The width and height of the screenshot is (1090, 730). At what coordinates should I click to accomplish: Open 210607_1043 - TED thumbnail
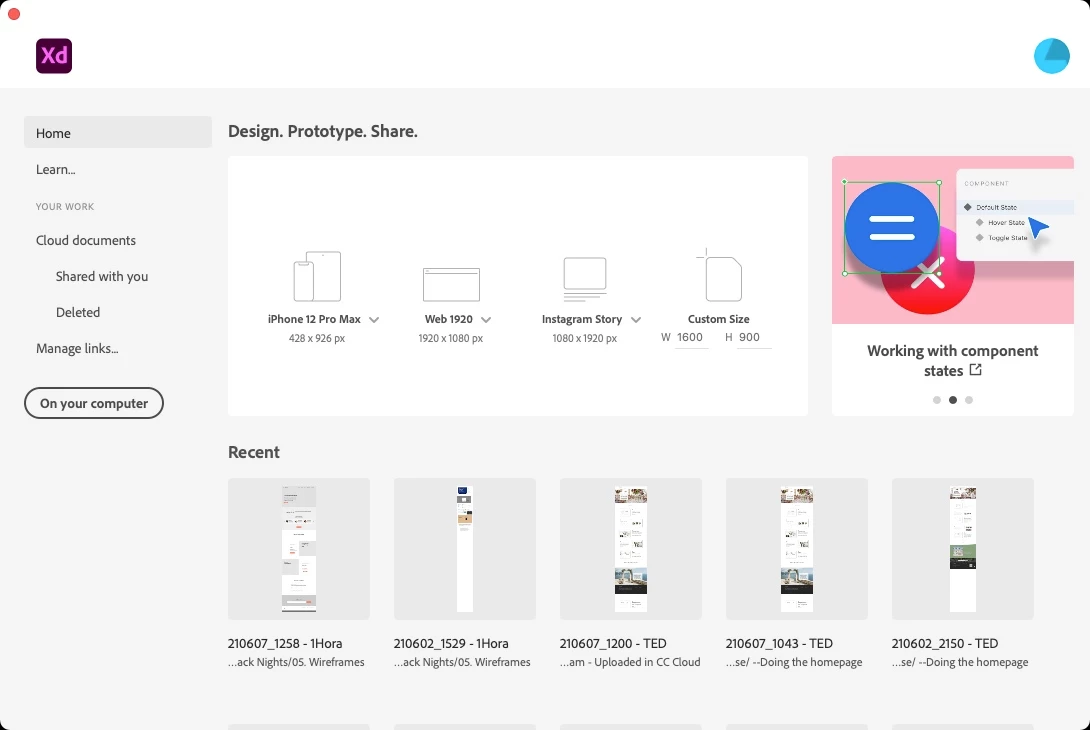click(797, 549)
